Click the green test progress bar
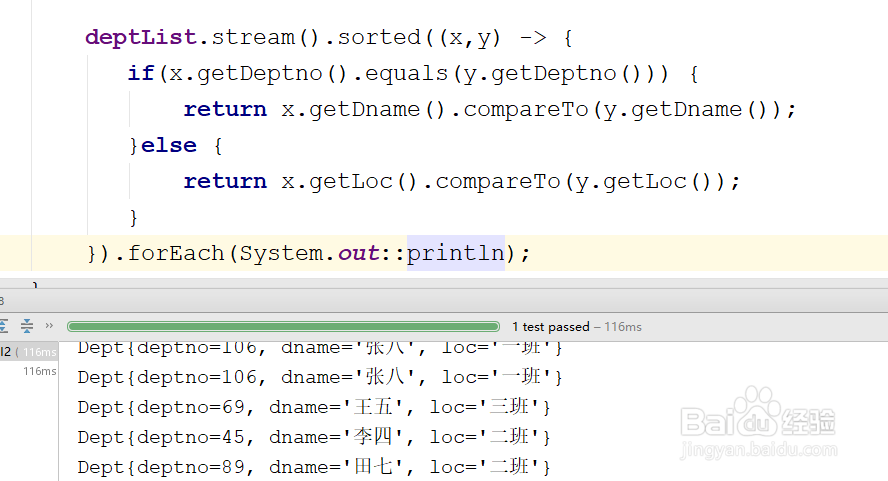 283,326
